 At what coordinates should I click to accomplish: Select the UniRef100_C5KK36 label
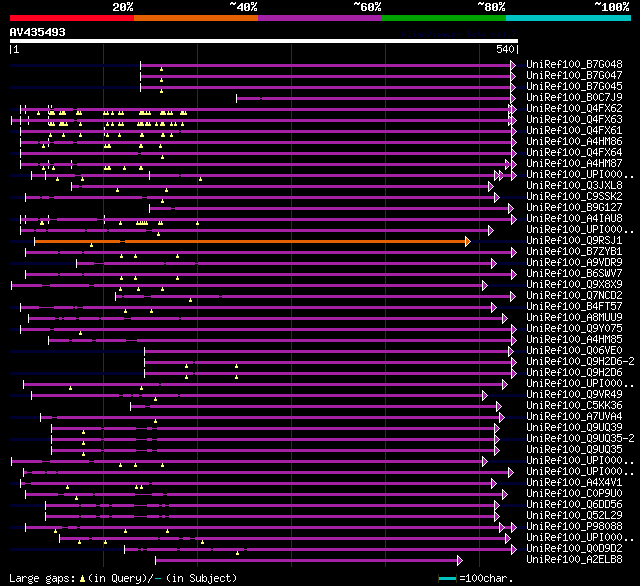pyautogui.click(x=574, y=406)
